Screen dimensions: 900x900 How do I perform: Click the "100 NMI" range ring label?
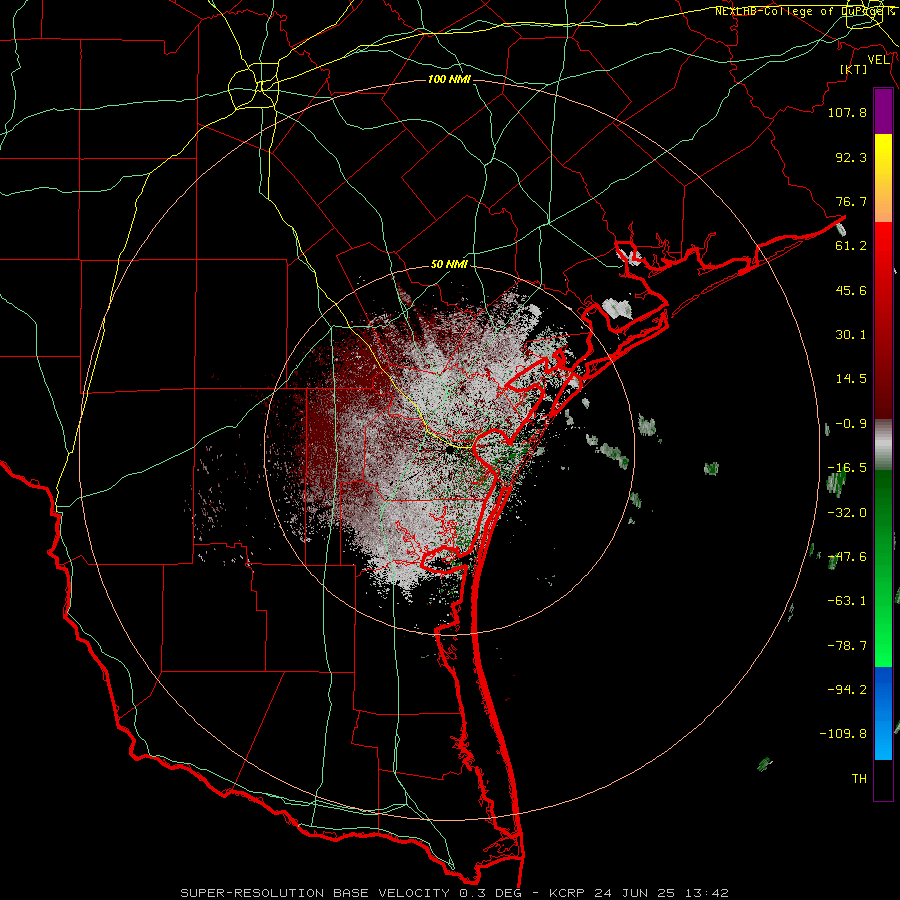coord(449,79)
